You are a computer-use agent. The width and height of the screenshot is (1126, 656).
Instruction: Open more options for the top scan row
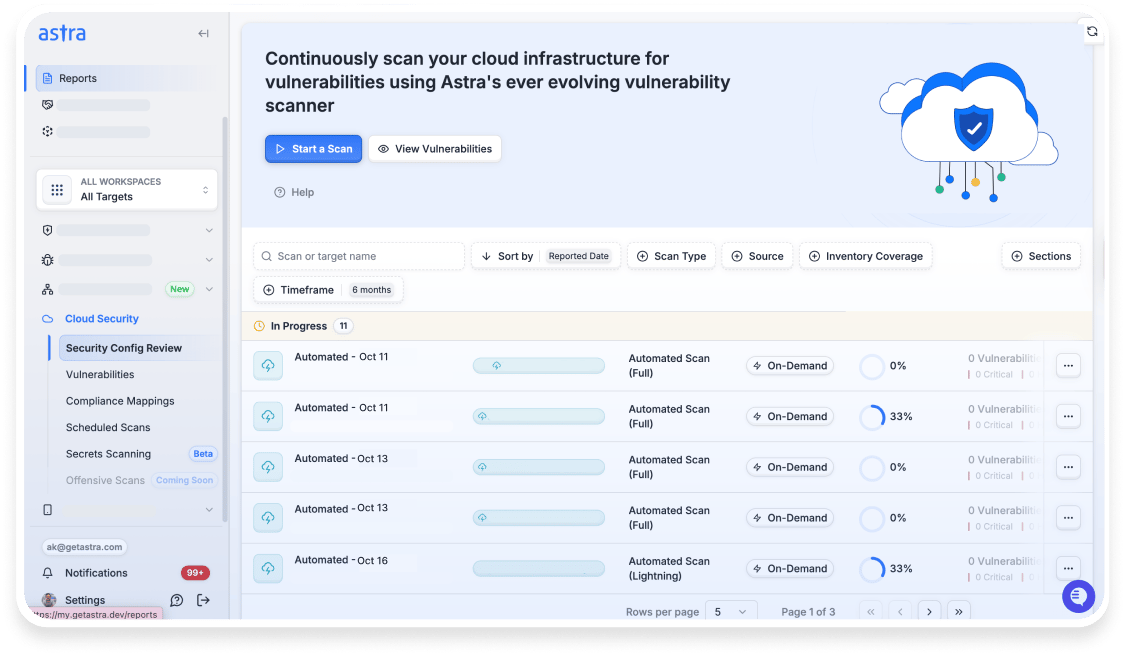coord(1069,365)
